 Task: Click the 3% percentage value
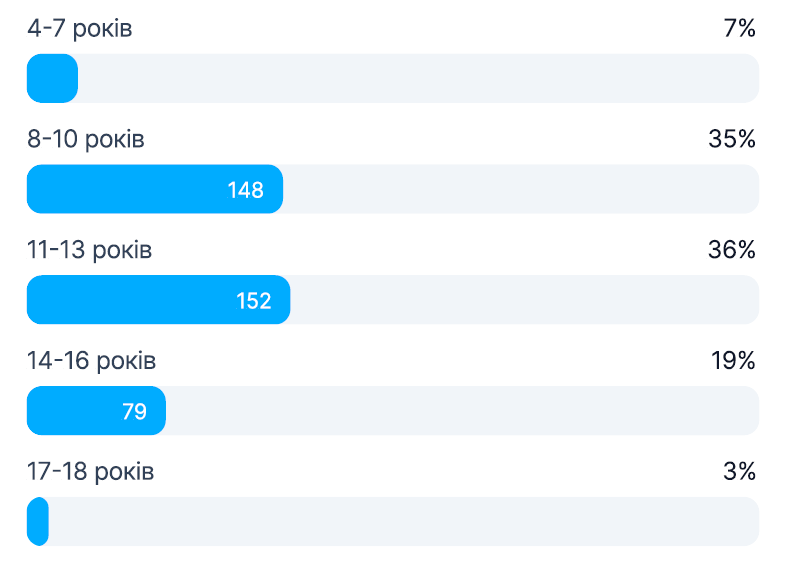pos(739,471)
